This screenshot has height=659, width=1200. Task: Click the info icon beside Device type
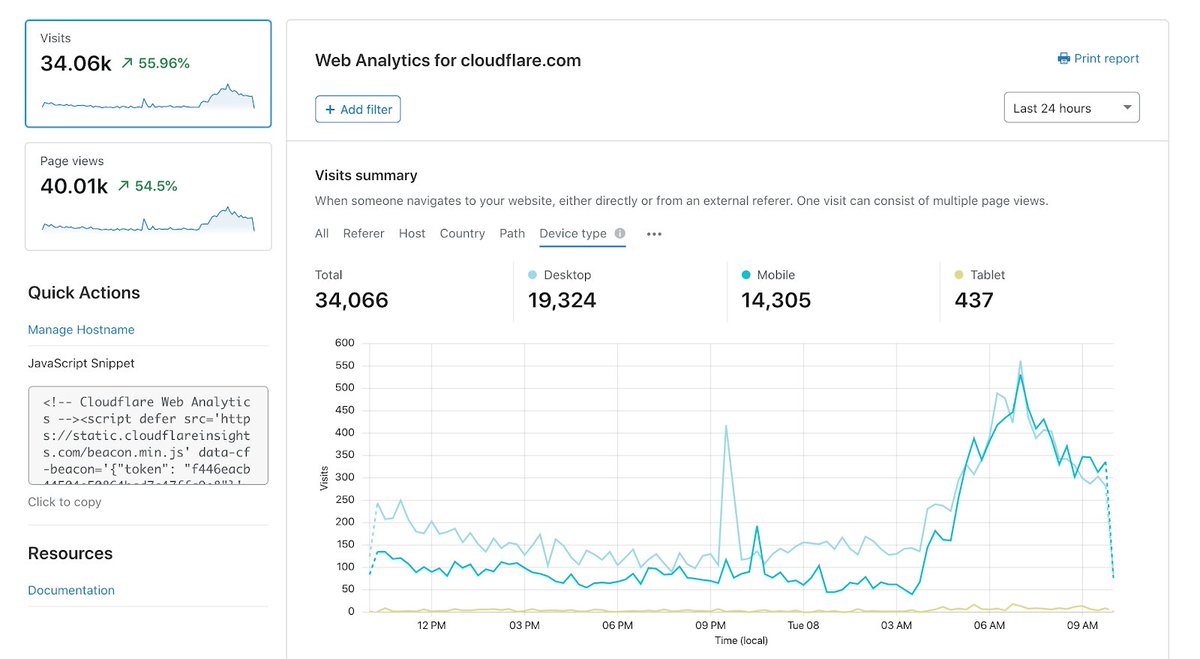click(x=620, y=233)
